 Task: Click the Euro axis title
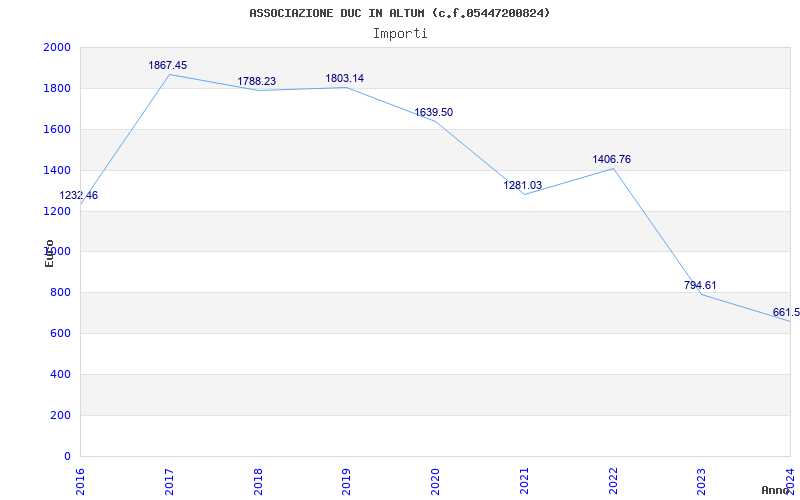[49, 253]
